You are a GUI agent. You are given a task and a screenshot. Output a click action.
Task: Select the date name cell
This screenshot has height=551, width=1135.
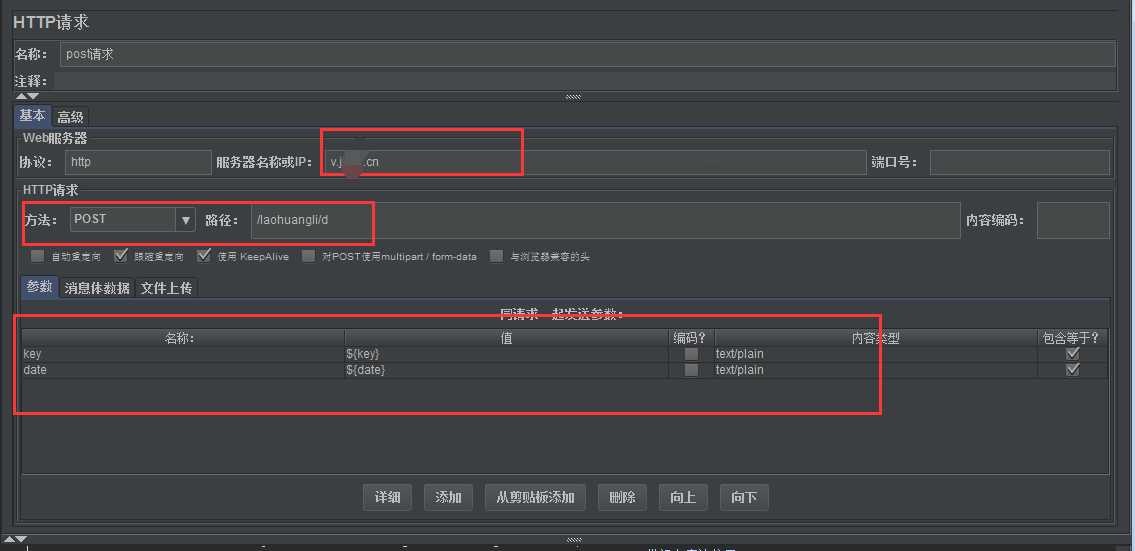tap(183, 370)
